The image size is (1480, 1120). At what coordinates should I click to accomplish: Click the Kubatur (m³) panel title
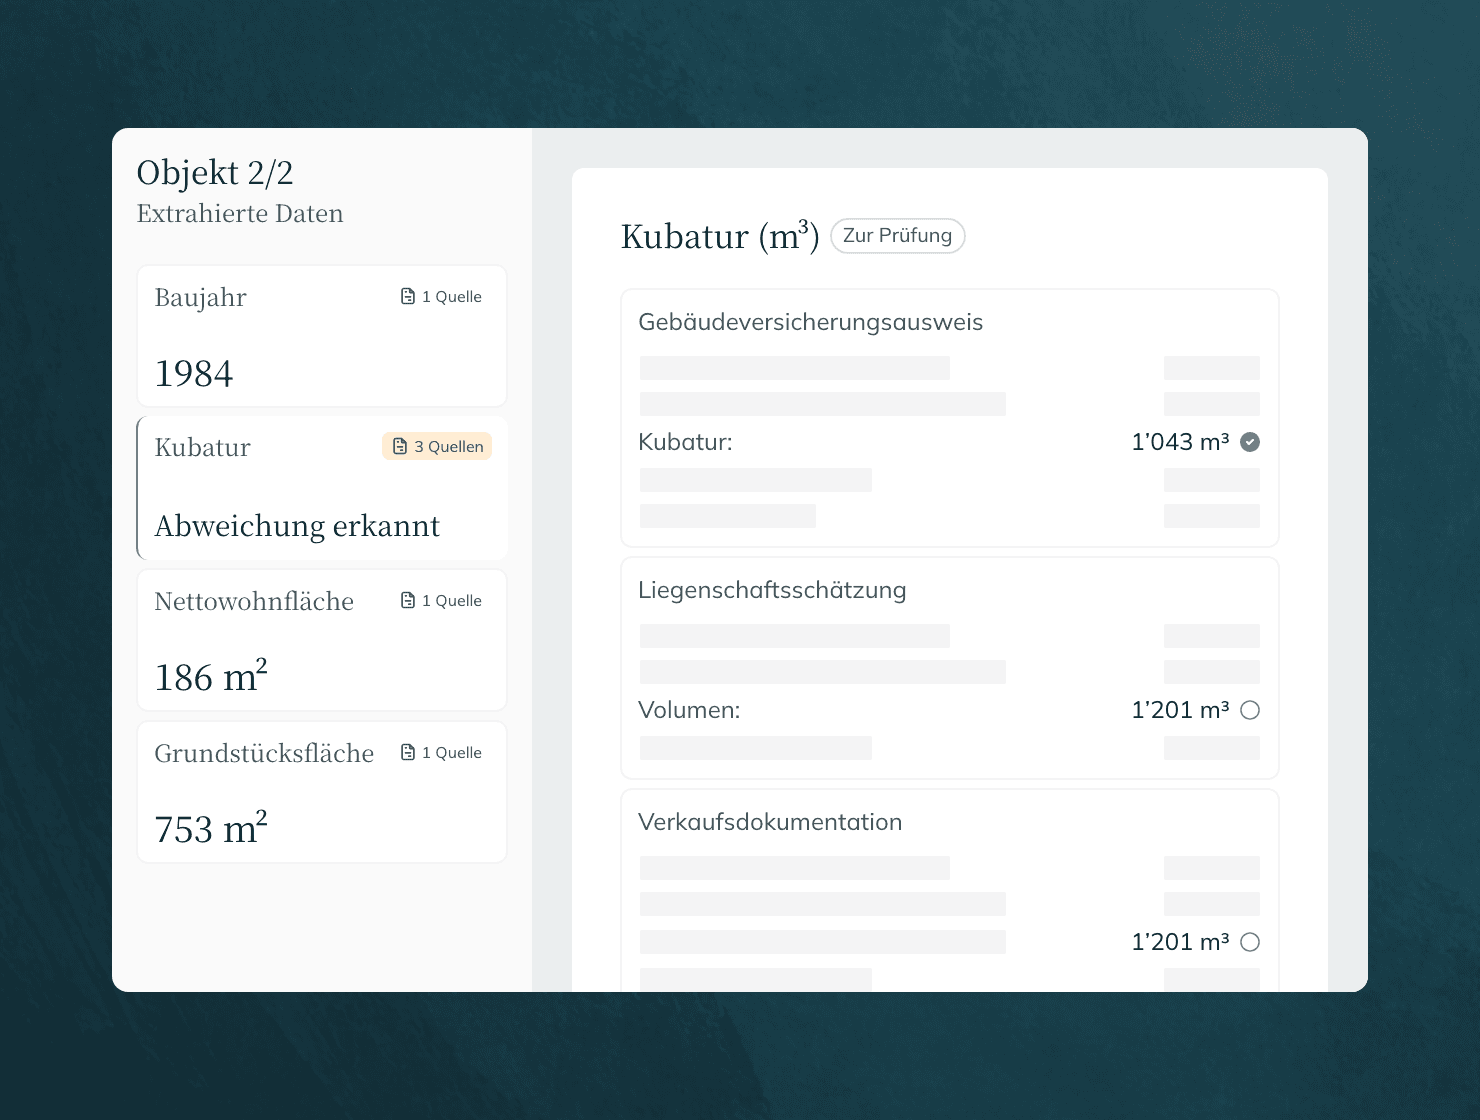point(720,237)
